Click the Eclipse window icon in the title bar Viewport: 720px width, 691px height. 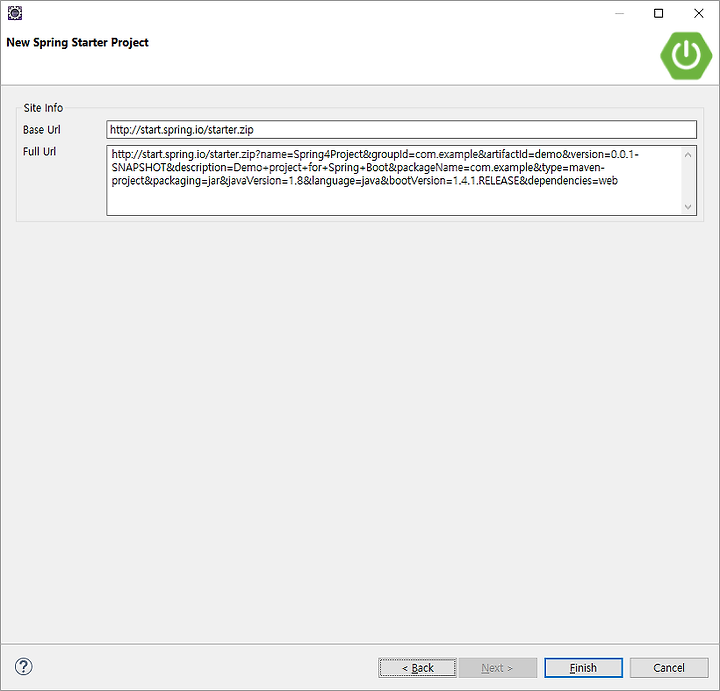[x=15, y=13]
